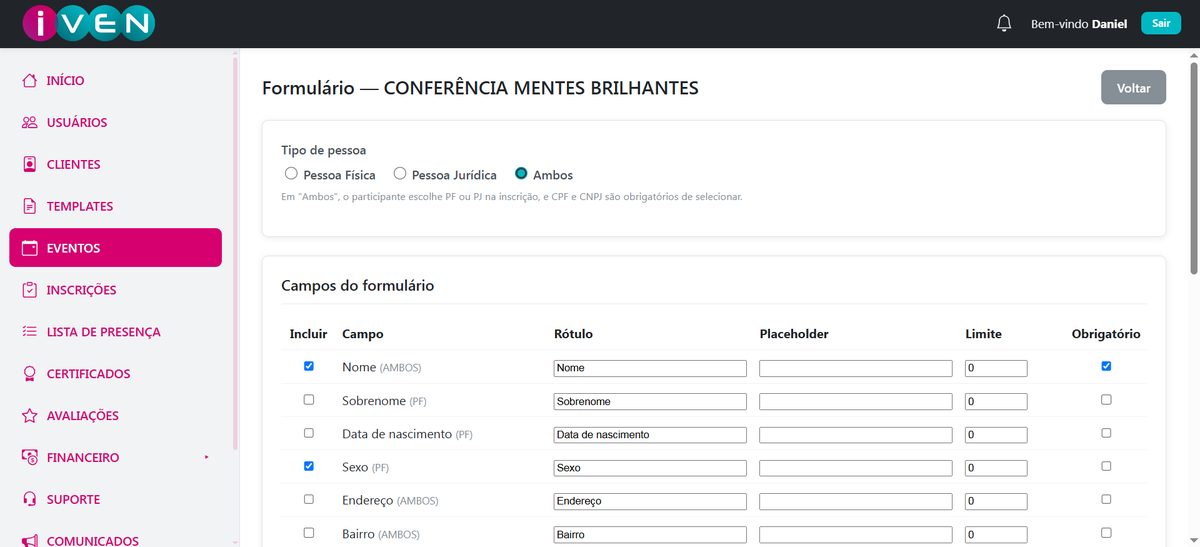Uncheck Incluir for Sexo field

tap(308, 466)
